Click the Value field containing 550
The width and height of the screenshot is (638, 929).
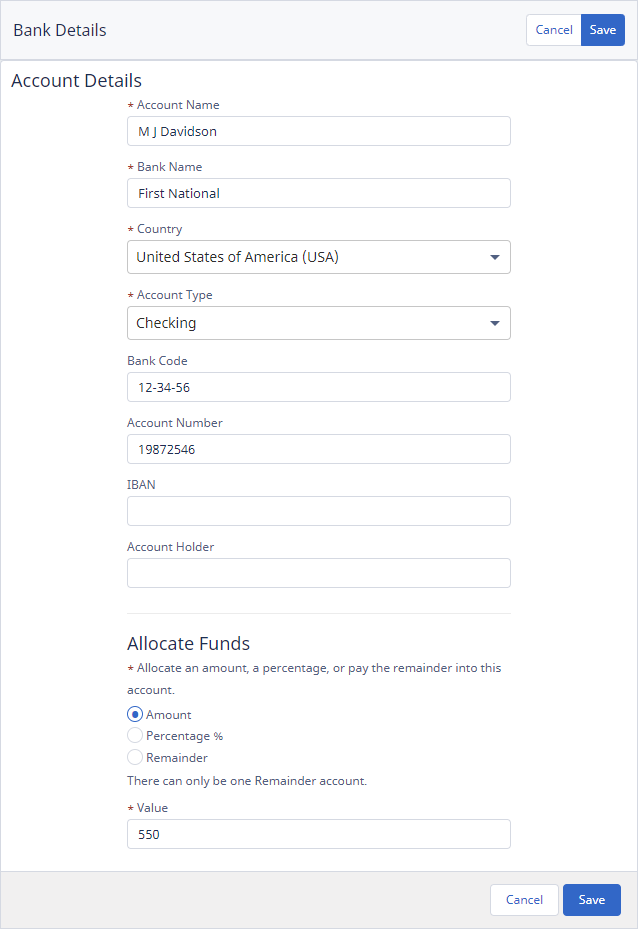pyautogui.click(x=318, y=834)
